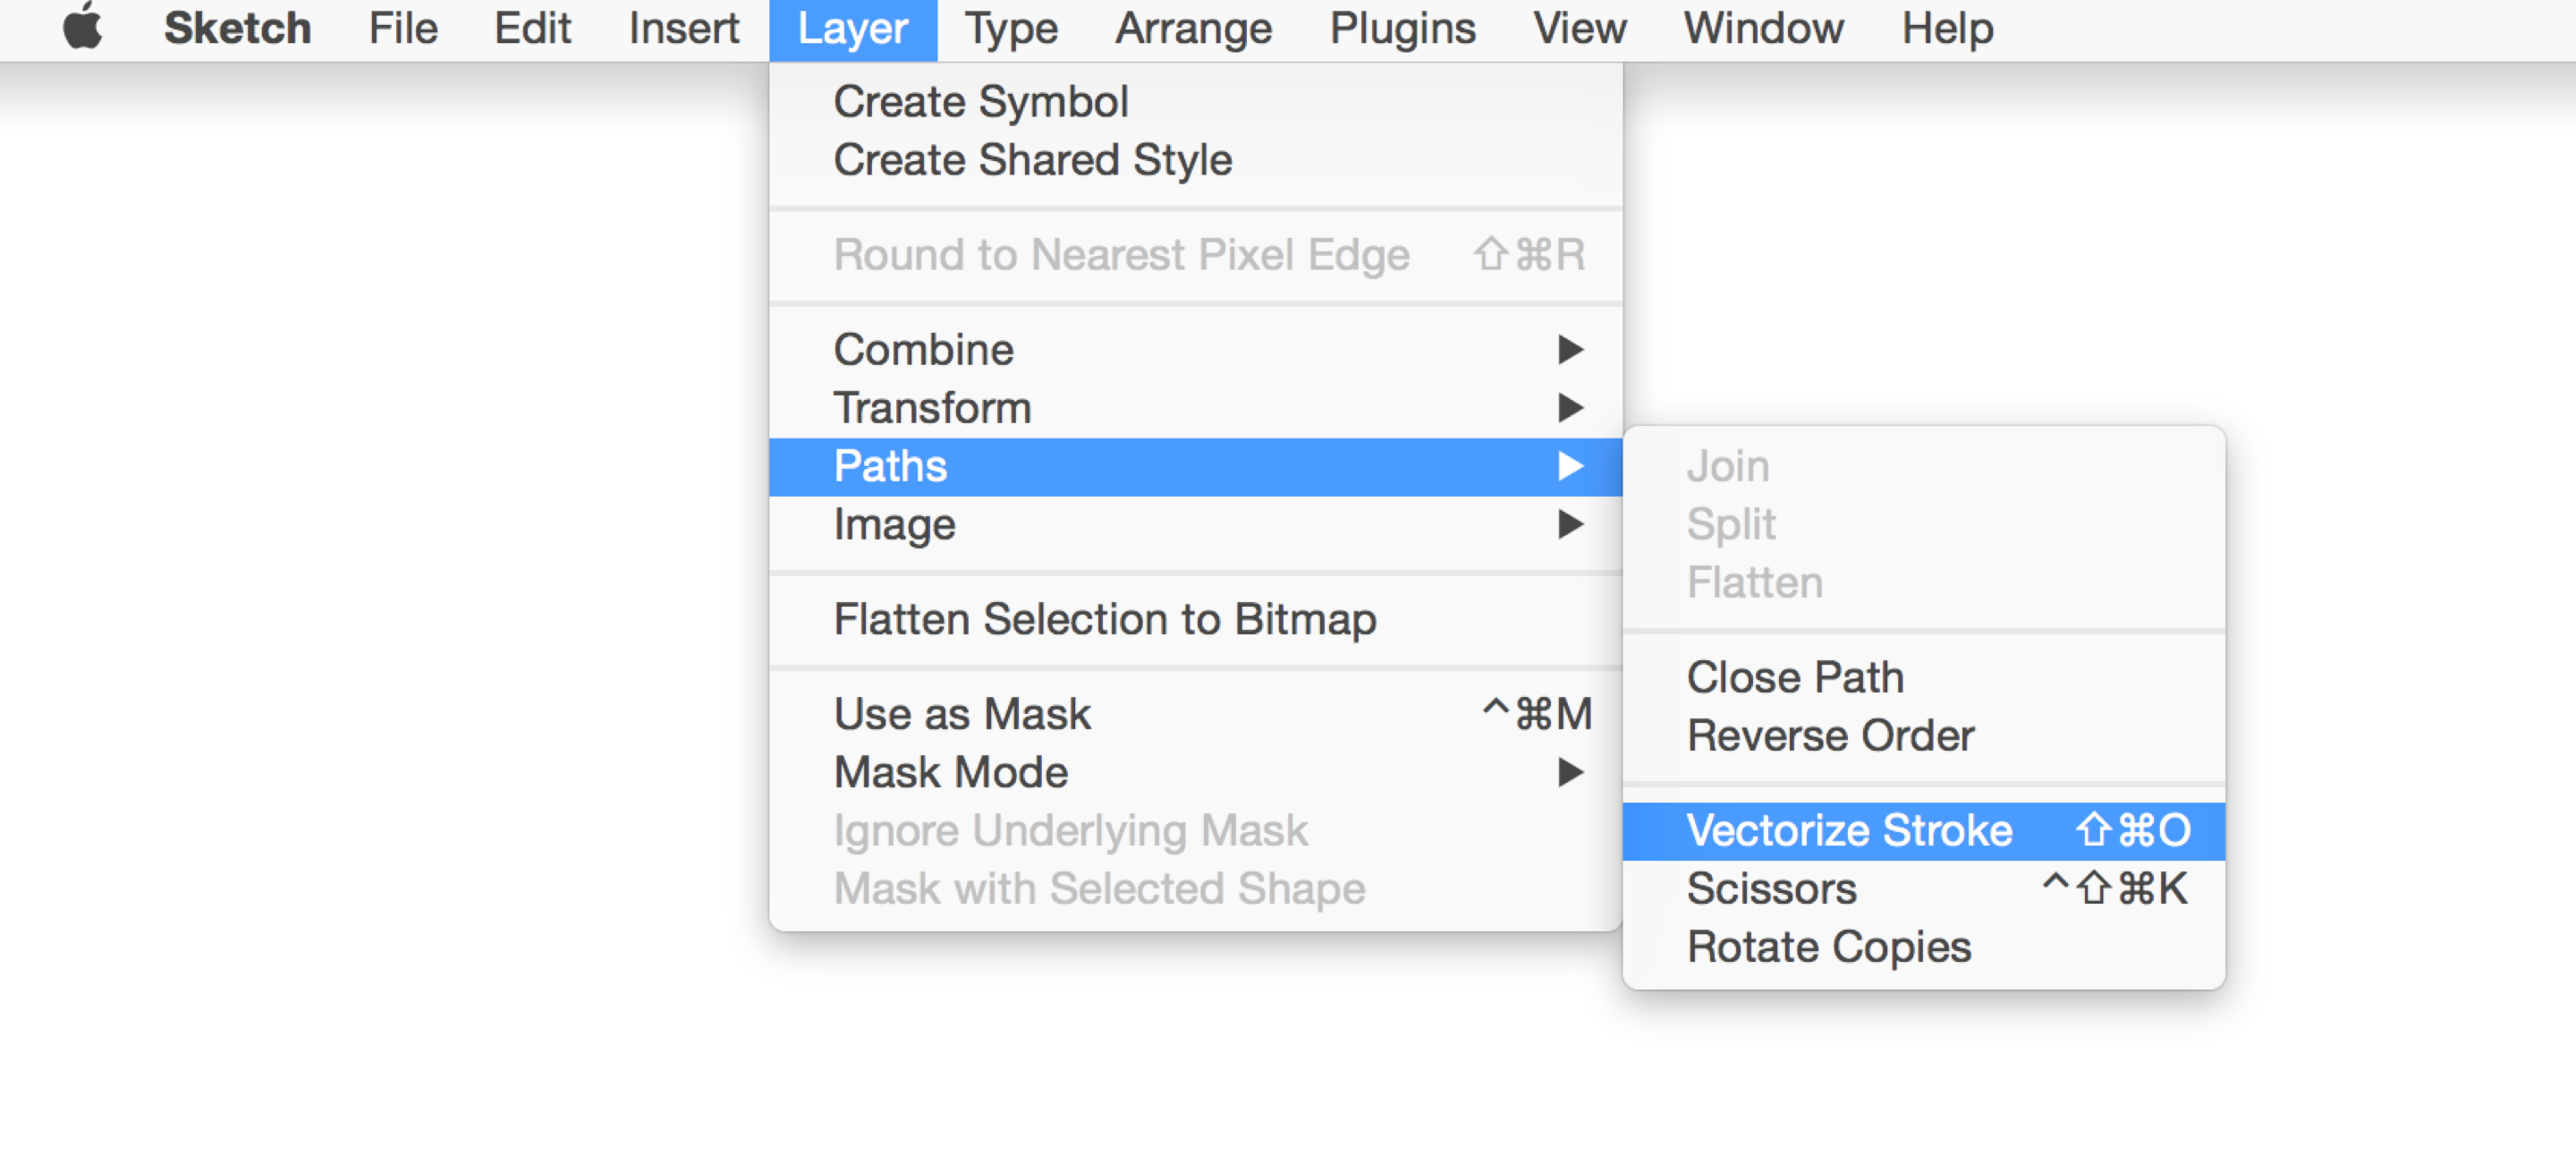Expand the Transform submenu
The image size is (2576, 1156).
pos(932,407)
